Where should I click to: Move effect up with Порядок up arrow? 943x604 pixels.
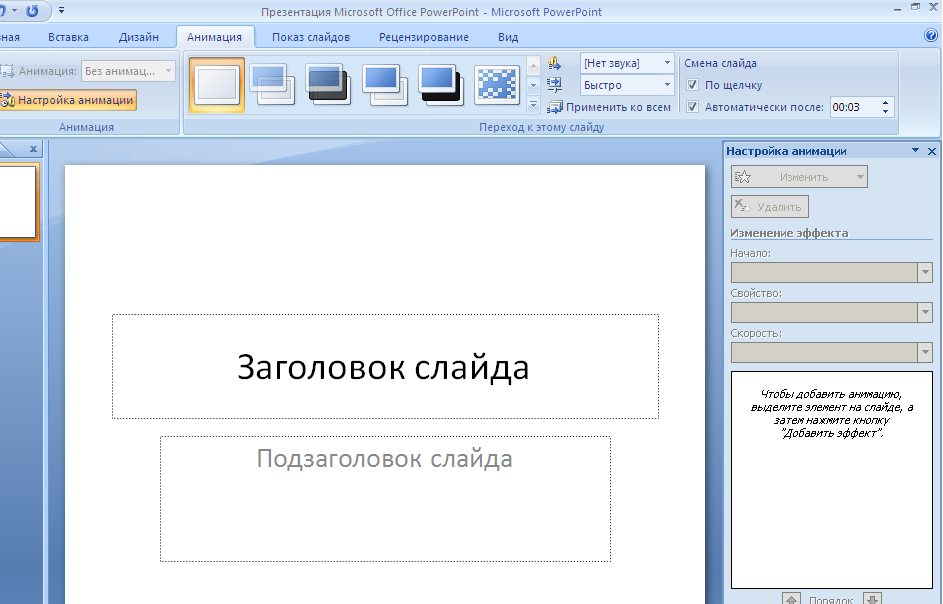coord(791,599)
